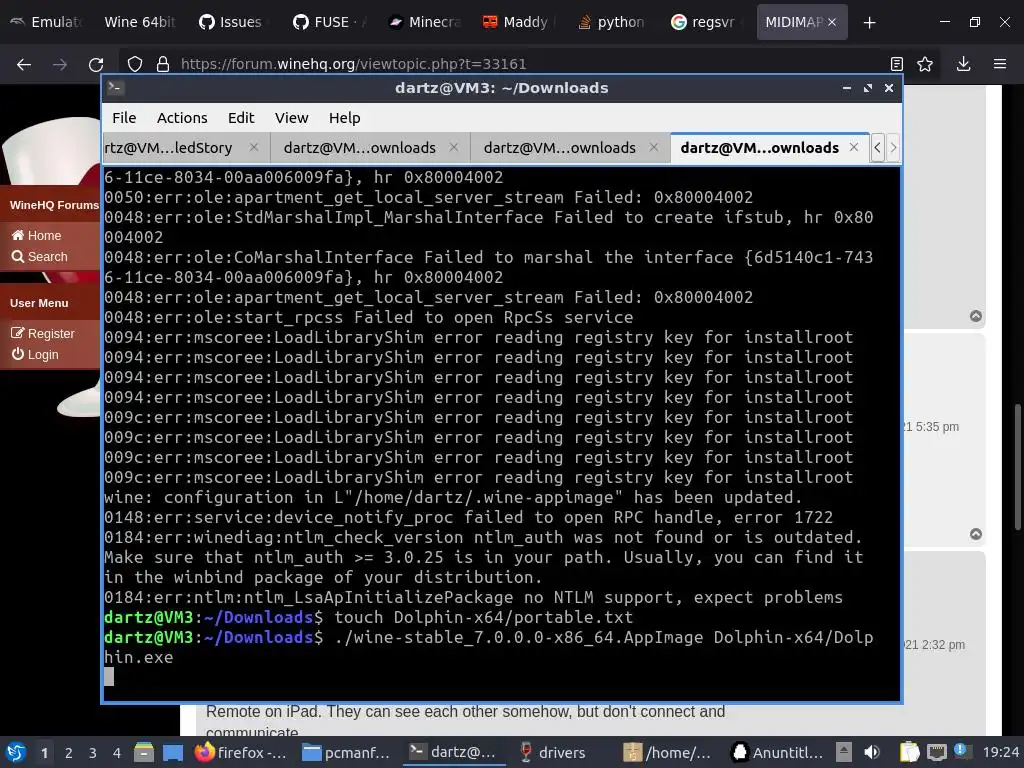Screen dimensions: 1024x768
Task: Switch to the regsvr Google browser tab
Action: click(x=705, y=22)
